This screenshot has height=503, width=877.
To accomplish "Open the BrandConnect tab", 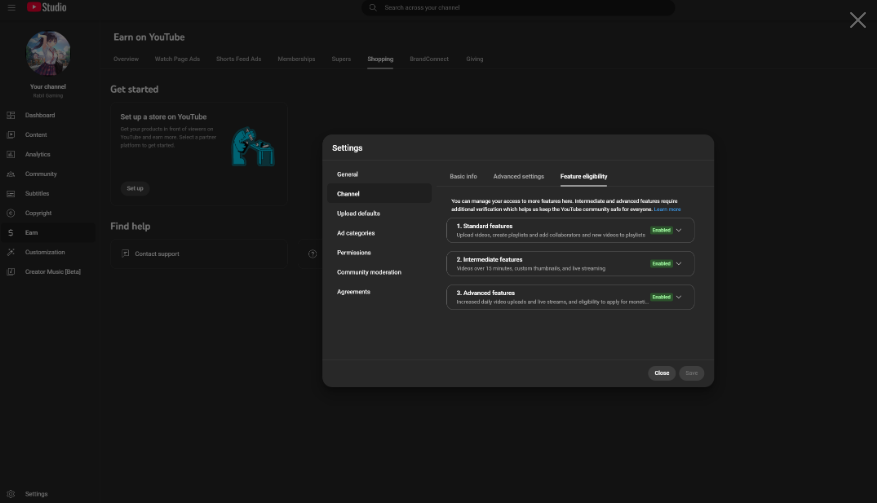I will point(429,59).
